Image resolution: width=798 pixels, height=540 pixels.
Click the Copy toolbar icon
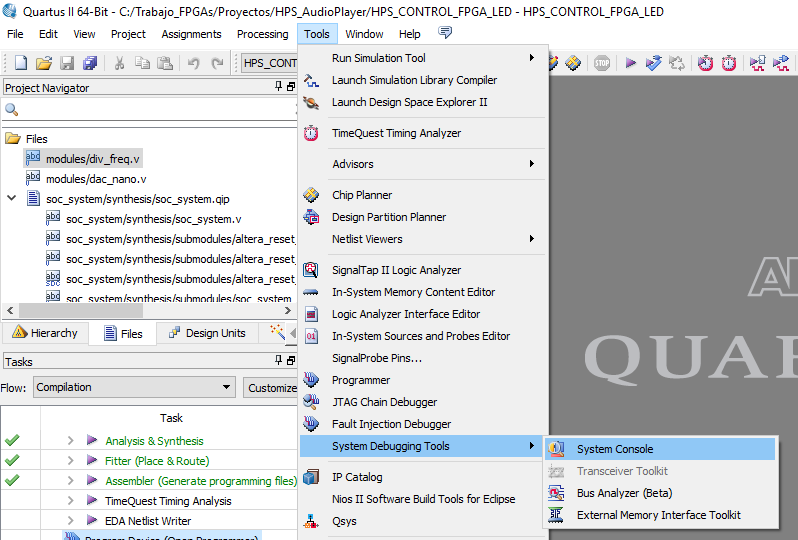(142, 63)
